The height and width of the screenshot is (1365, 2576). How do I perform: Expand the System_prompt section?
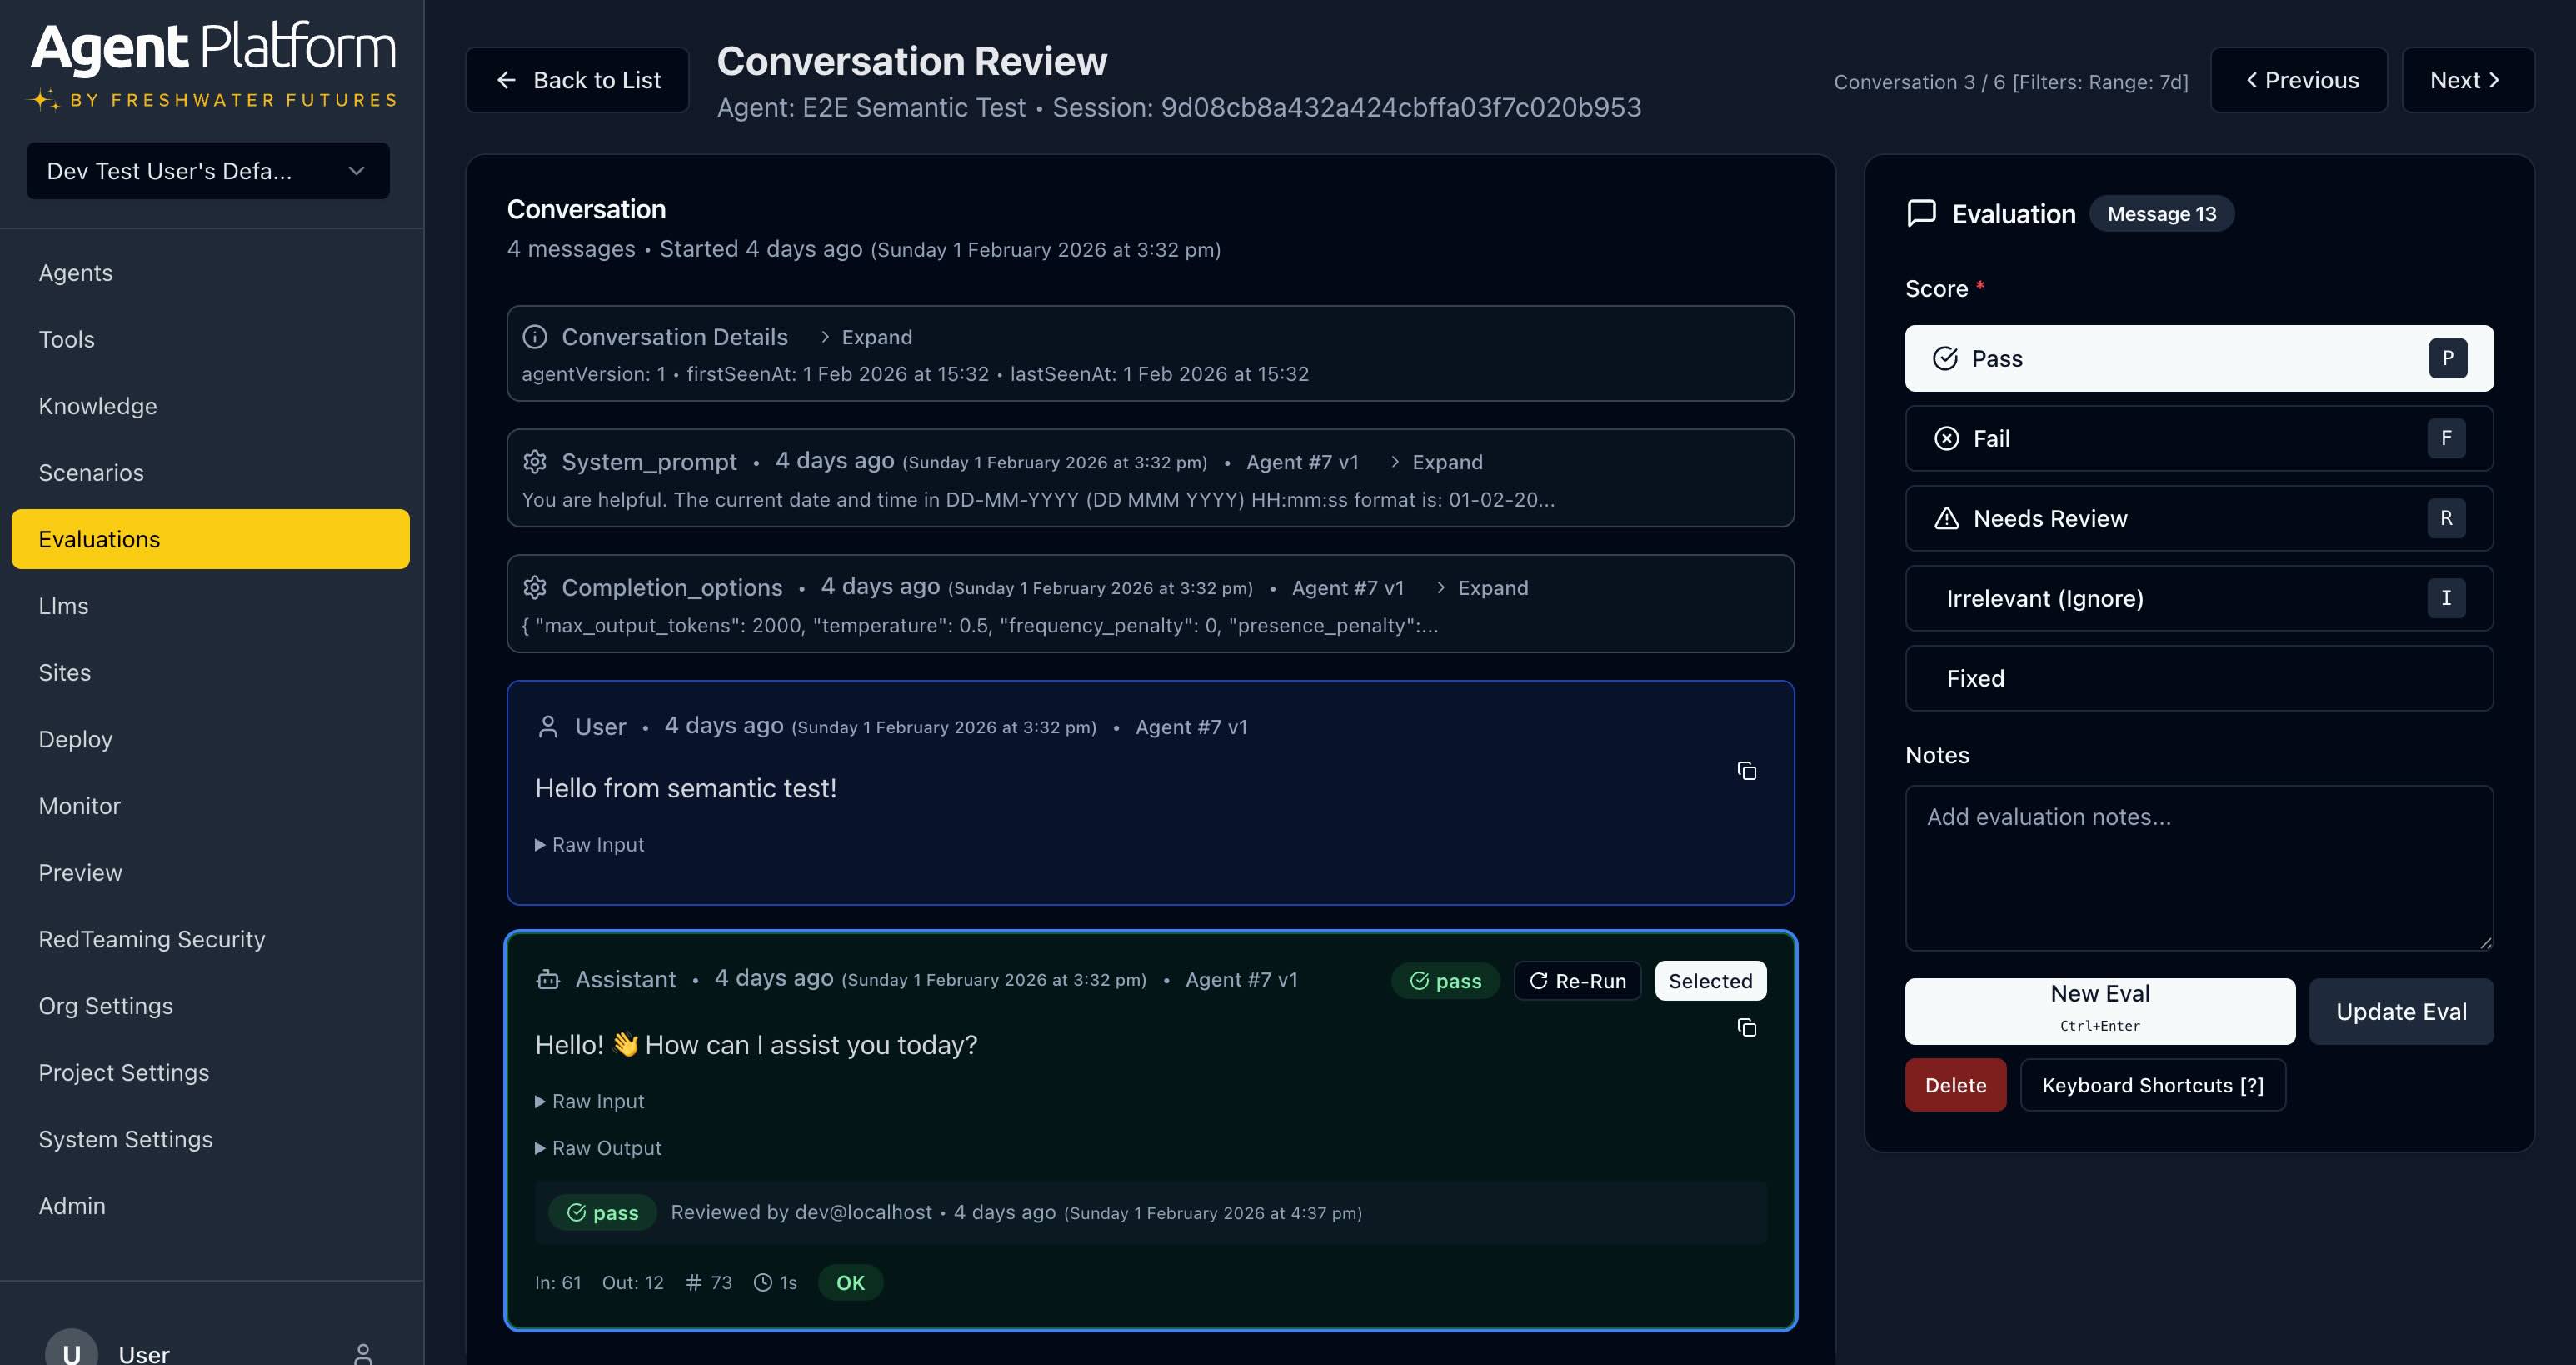tap(1436, 462)
